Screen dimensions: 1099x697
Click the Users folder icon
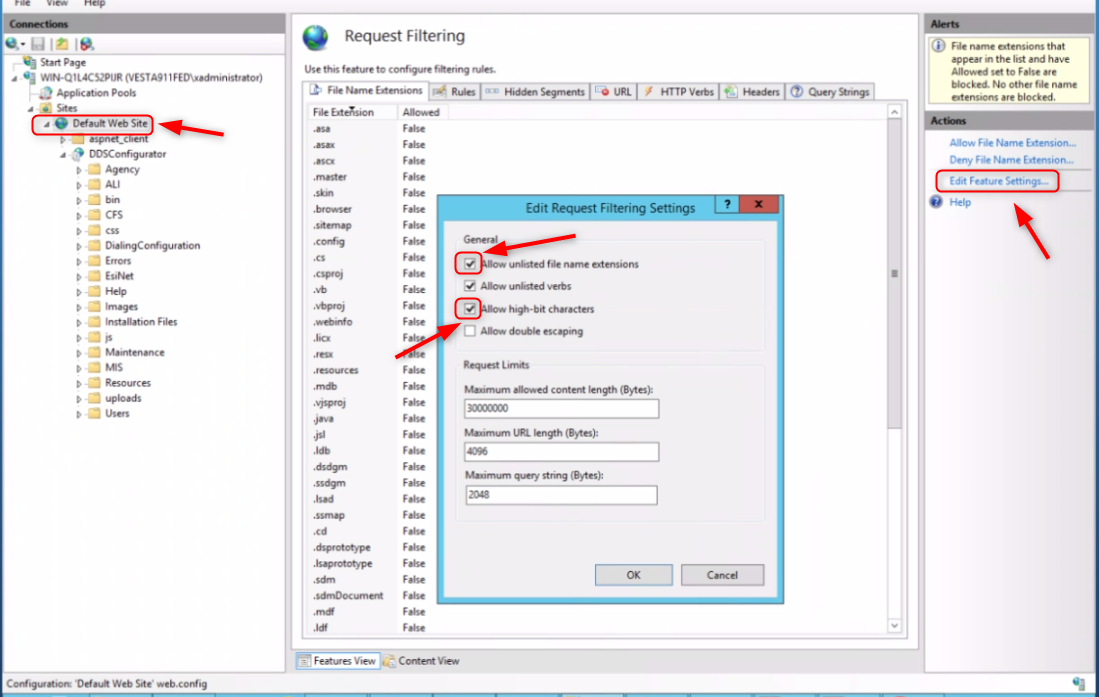point(94,414)
